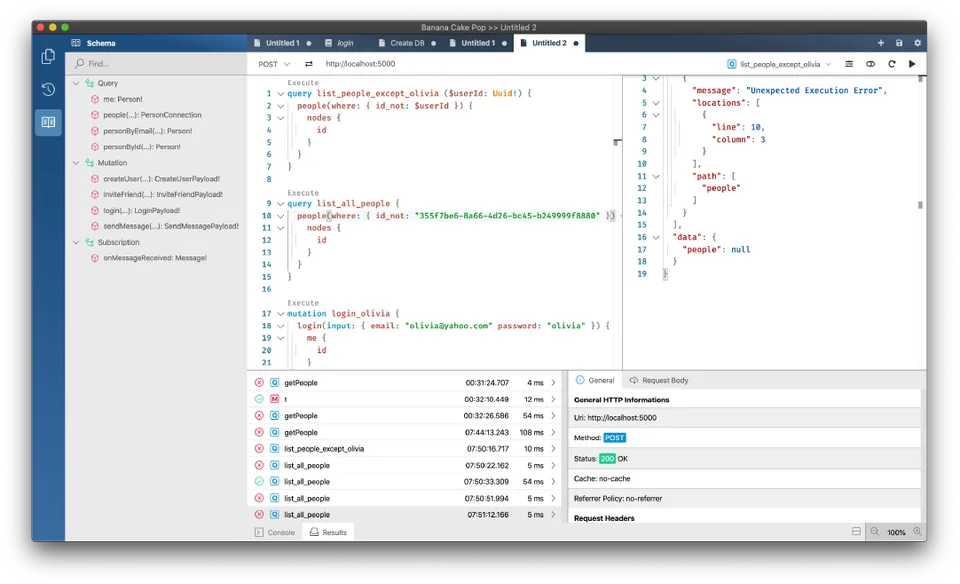Screen dimensions: 960x584
Task: Click the zoom out magnifier icon
Action: pyautogui.click(x=874, y=532)
